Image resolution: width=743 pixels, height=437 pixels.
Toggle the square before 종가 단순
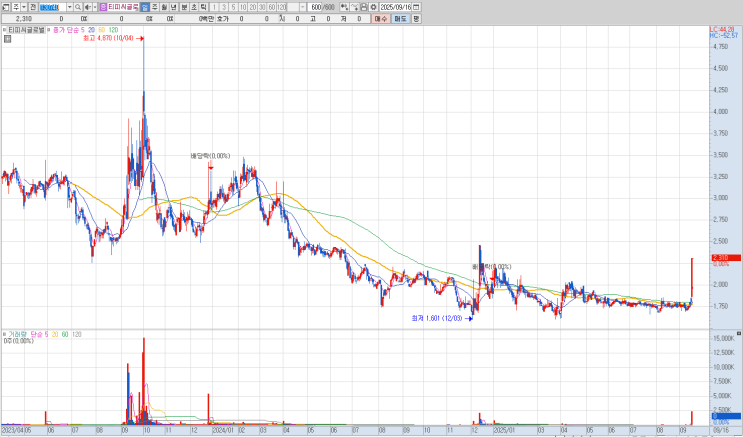(x=50, y=29)
